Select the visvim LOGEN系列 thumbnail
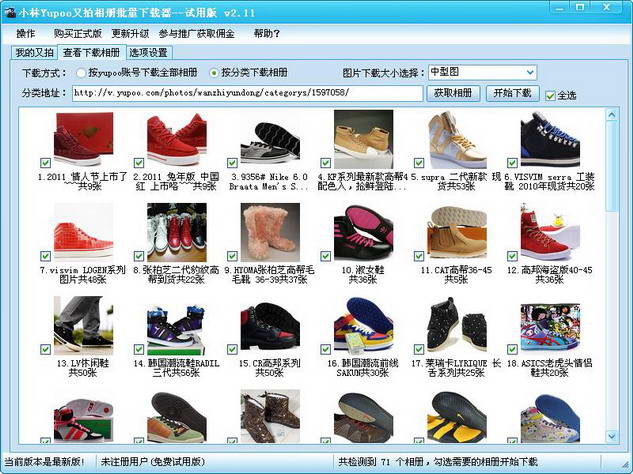Image resolution: width=633 pixels, height=474 pixels. (84, 231)
